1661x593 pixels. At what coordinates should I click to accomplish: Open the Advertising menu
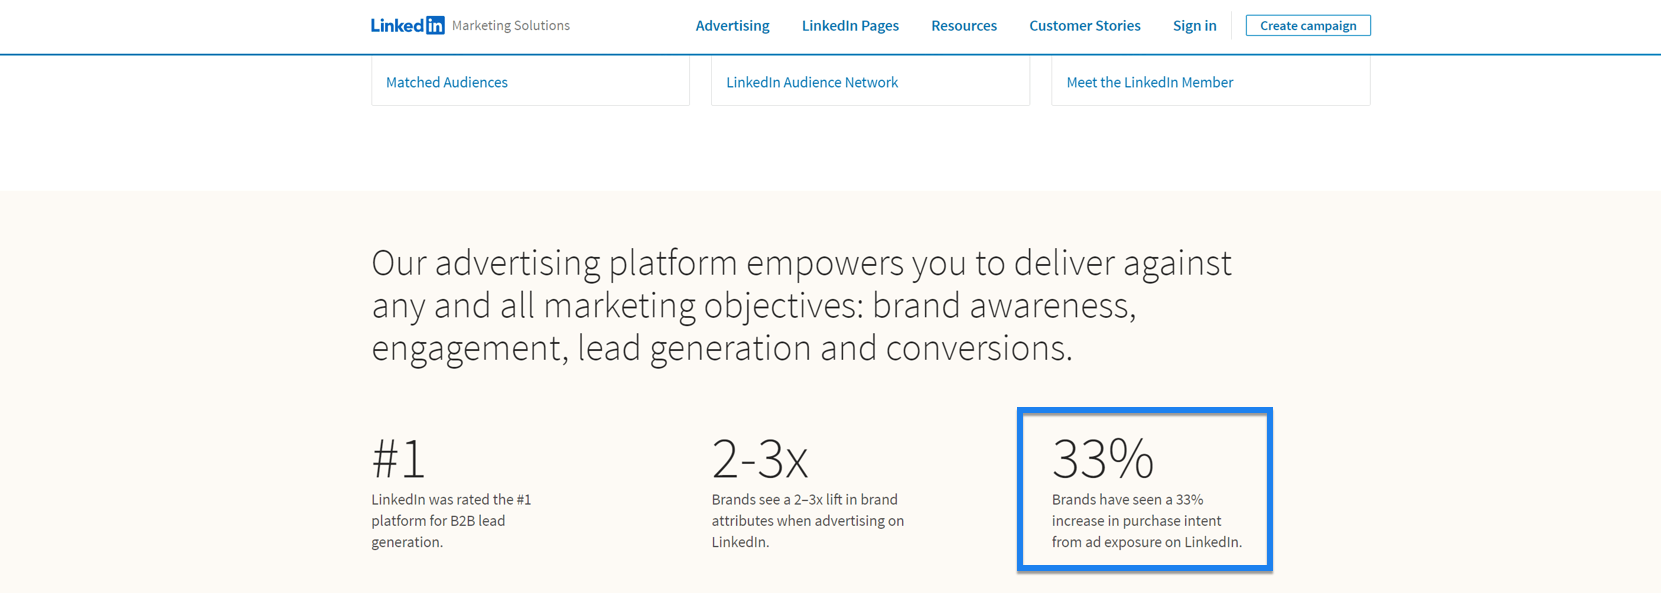pyautogui.click(x=732, y=26)
